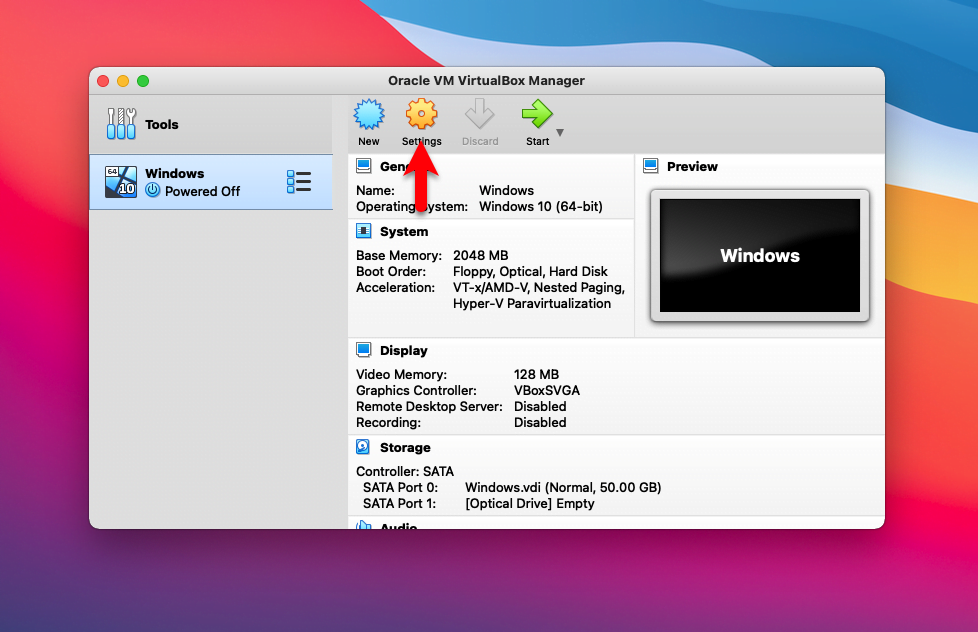Open the System section heading
Viewport: 978px width, 632px height.
404,231
